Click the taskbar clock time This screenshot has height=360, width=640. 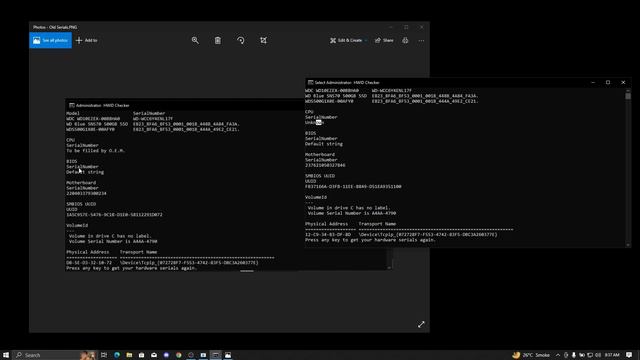611,355
